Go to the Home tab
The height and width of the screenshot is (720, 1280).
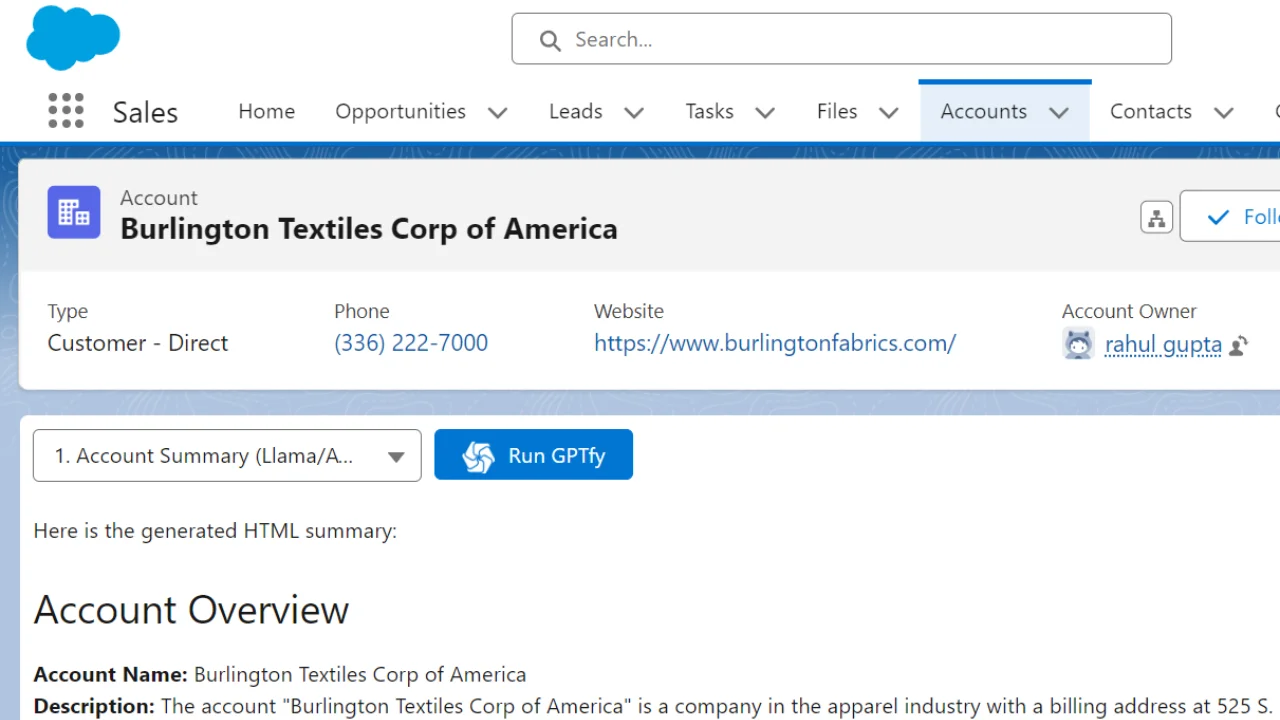point(266,111)
